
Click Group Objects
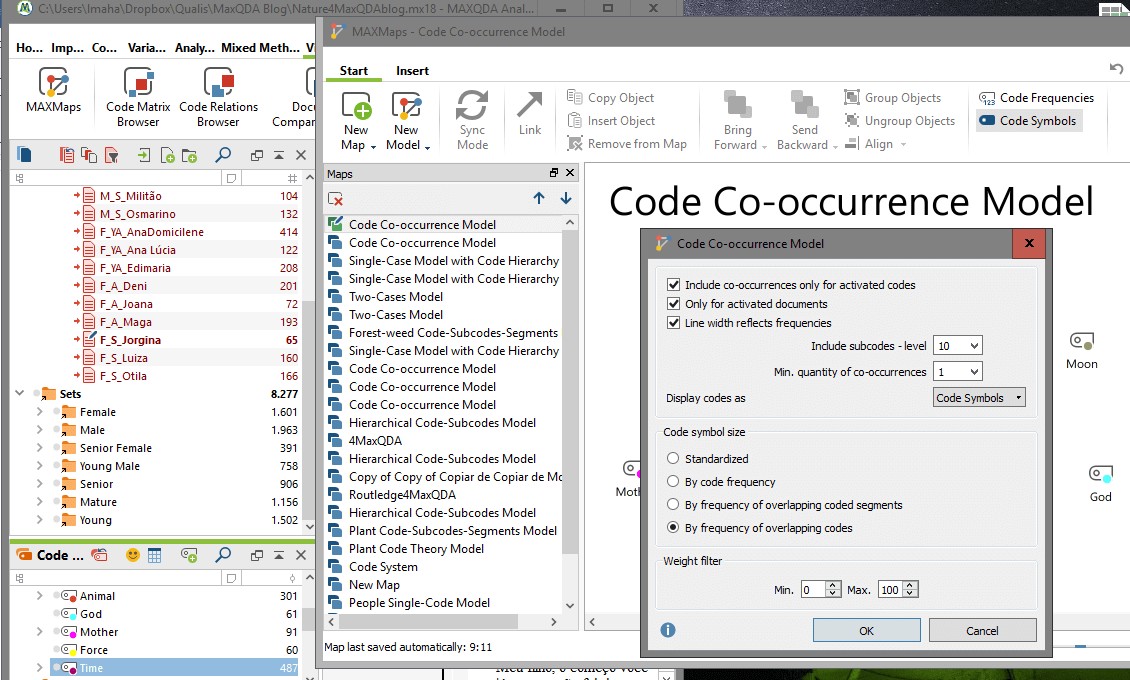click(x=893, y=97)
